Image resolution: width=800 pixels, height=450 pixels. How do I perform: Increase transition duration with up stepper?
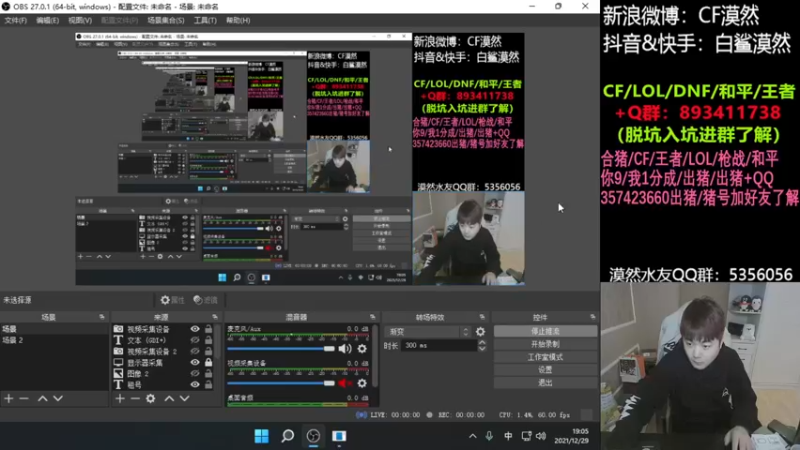[x=482, y=342]
